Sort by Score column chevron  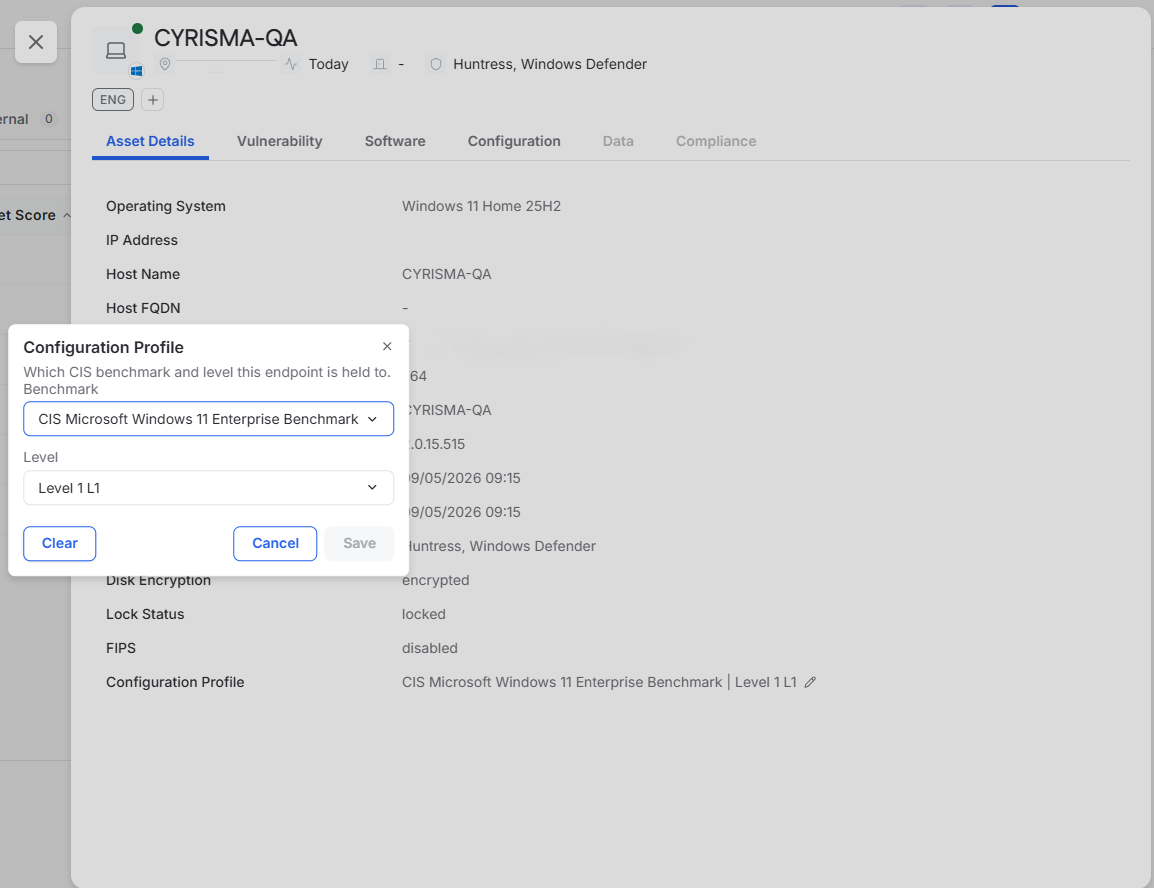point(67,216)
